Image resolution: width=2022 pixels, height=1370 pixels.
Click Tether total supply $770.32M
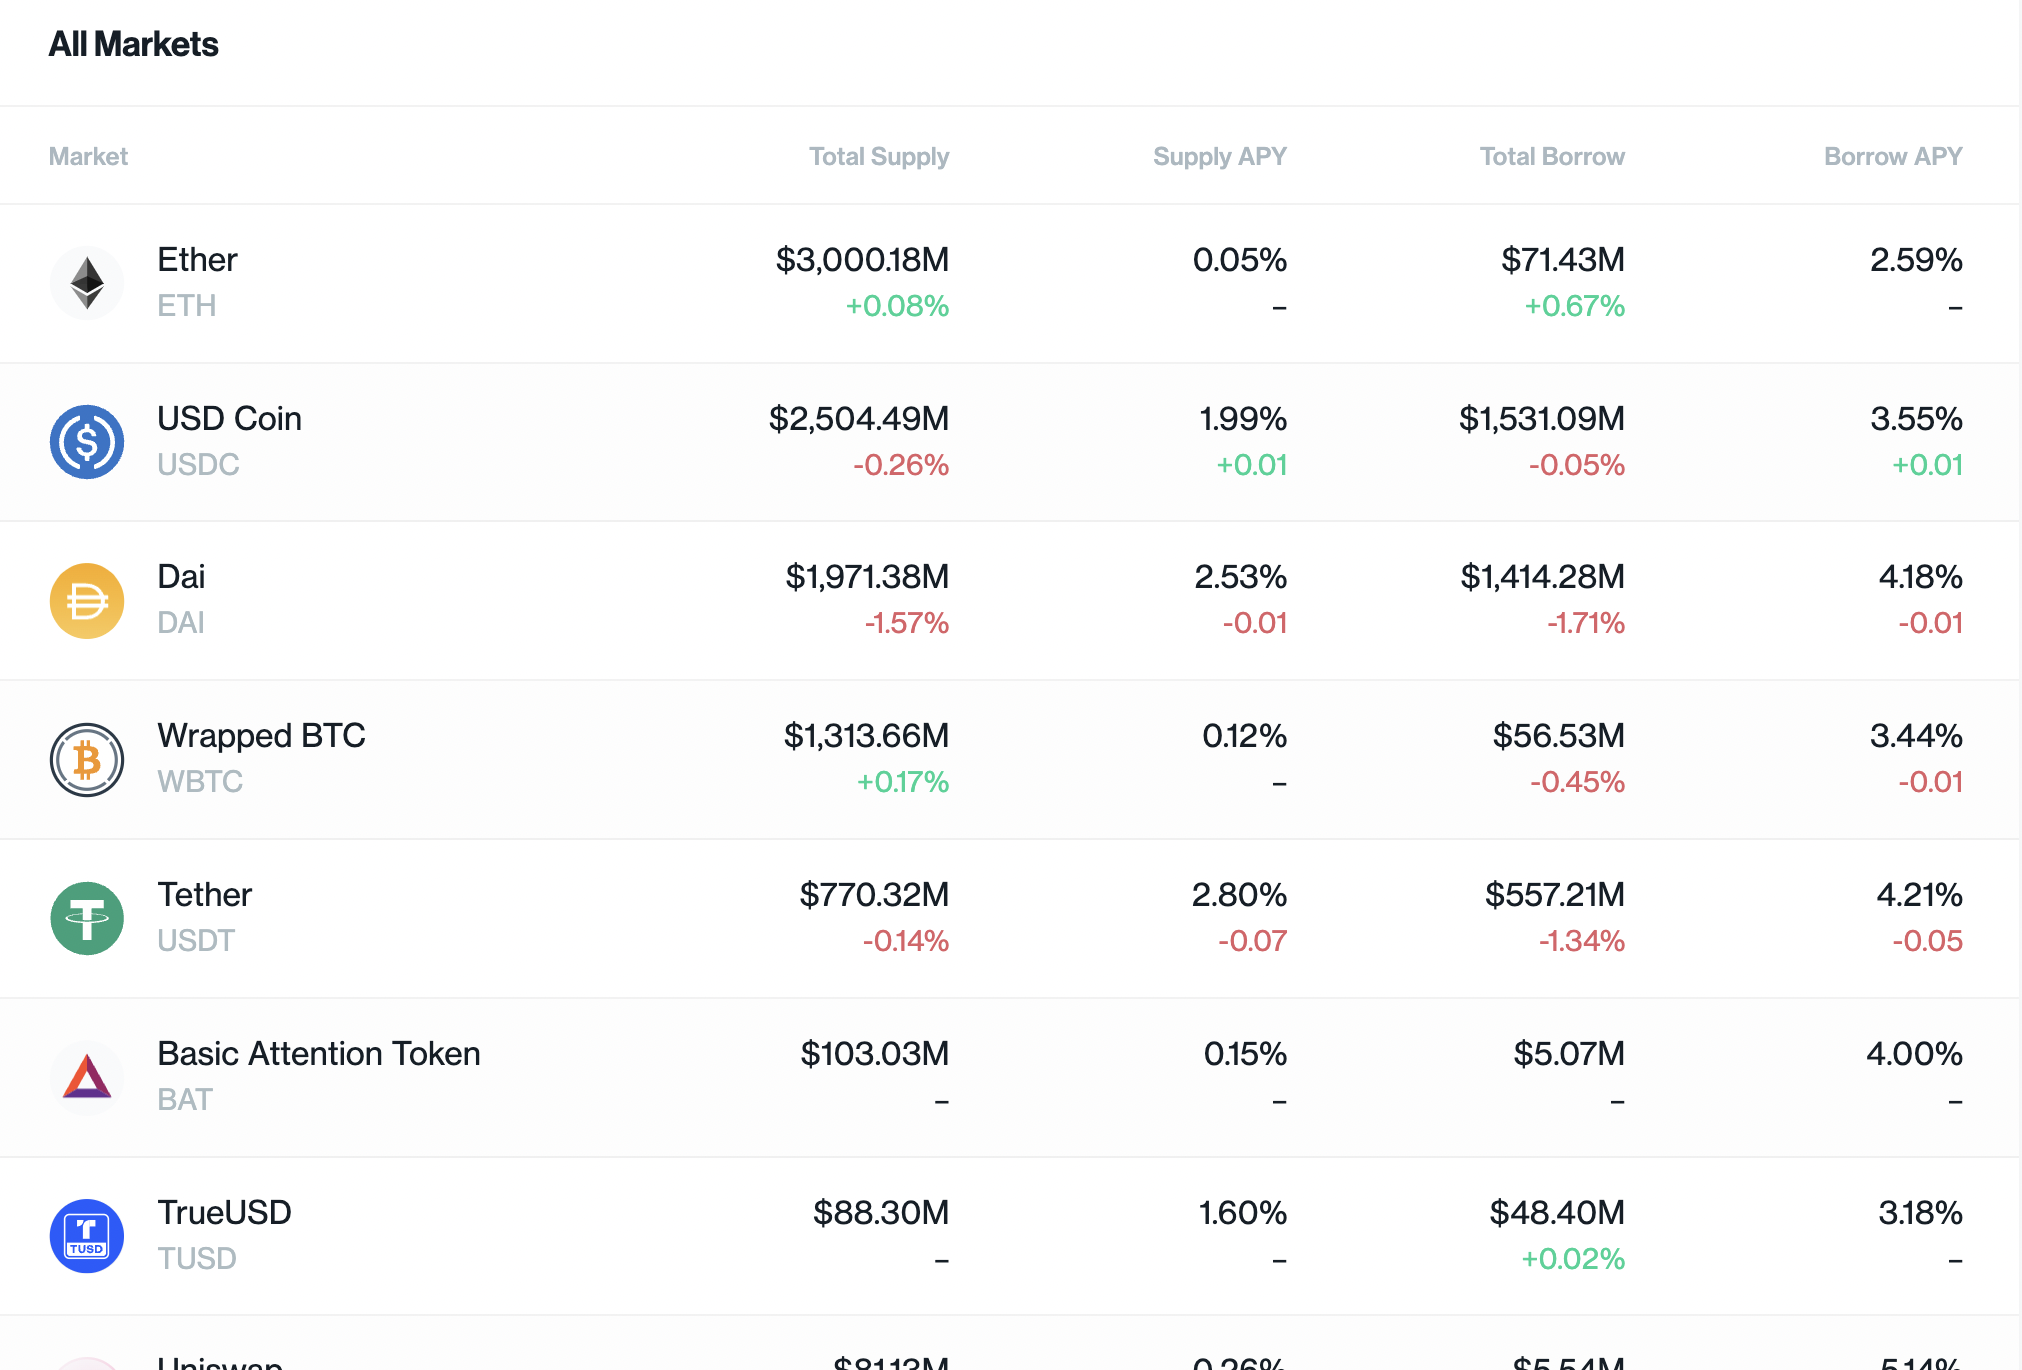pos(874,895)
